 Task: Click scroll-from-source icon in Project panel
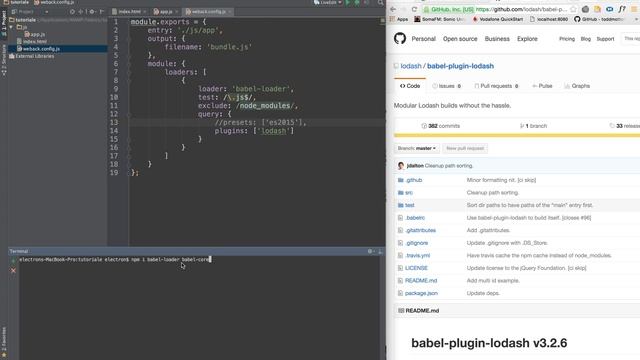(x=72, y=12)
